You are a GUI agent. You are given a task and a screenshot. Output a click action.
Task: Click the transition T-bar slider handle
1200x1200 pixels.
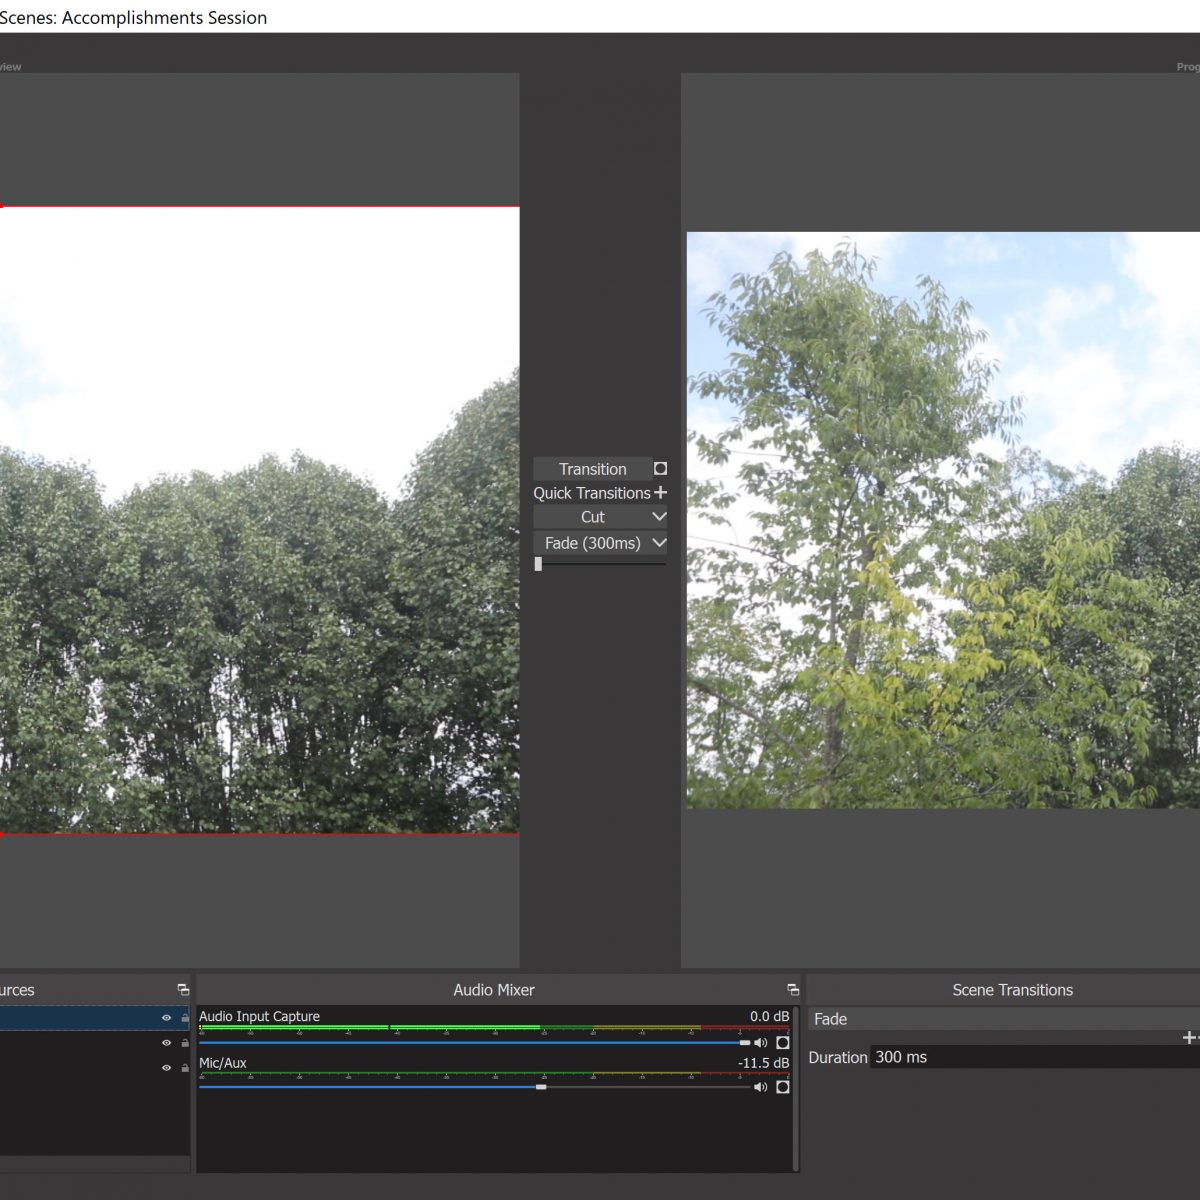point(538,564)
